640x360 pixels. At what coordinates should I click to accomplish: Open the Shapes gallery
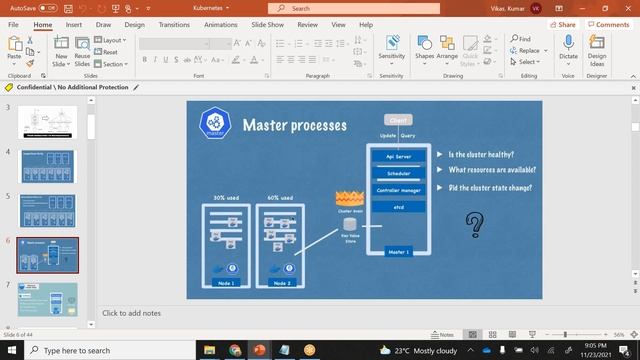click(x=424, y=51)
